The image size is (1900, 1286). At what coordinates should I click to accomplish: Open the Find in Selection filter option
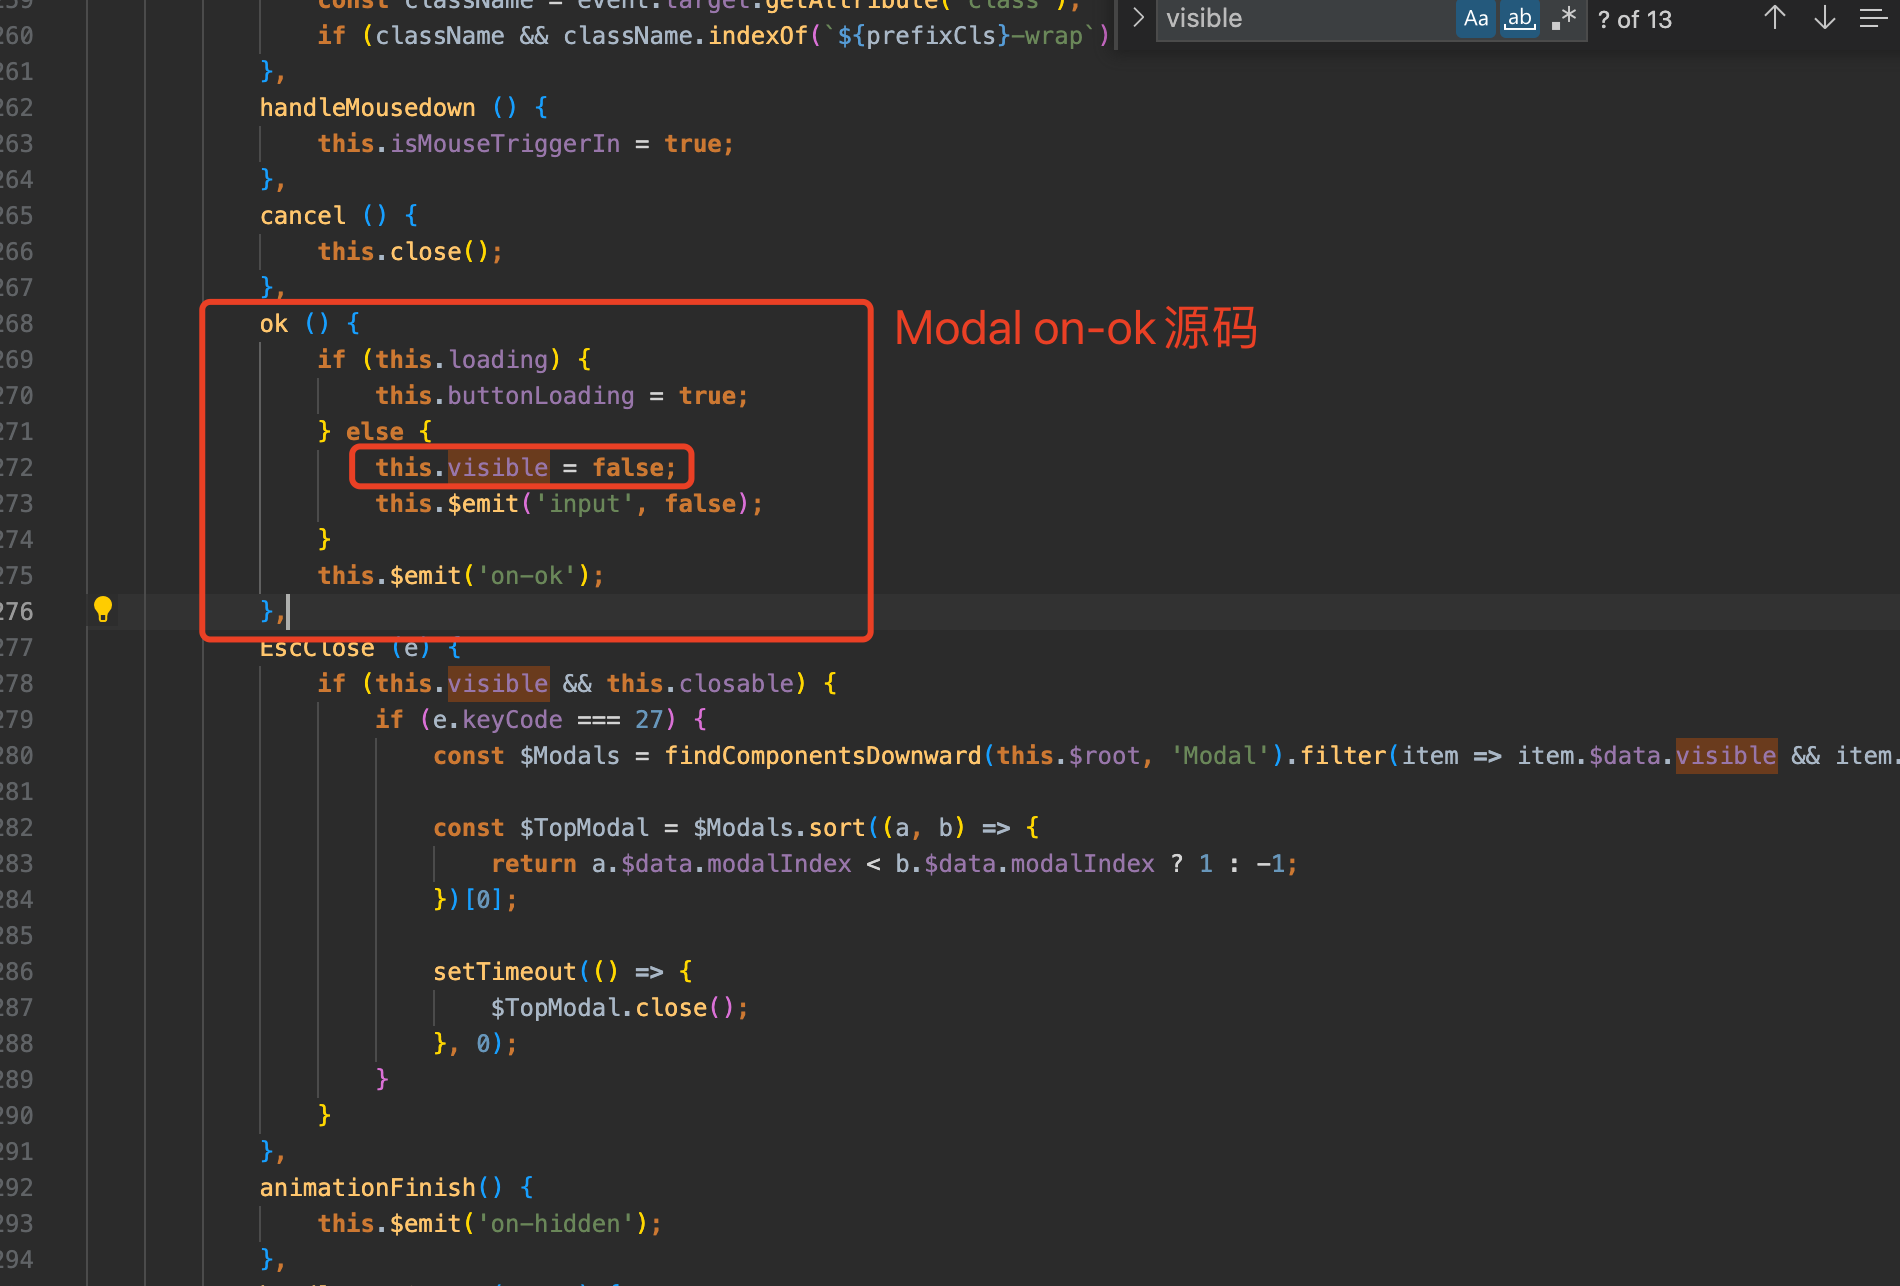(x=1872, y=18)
